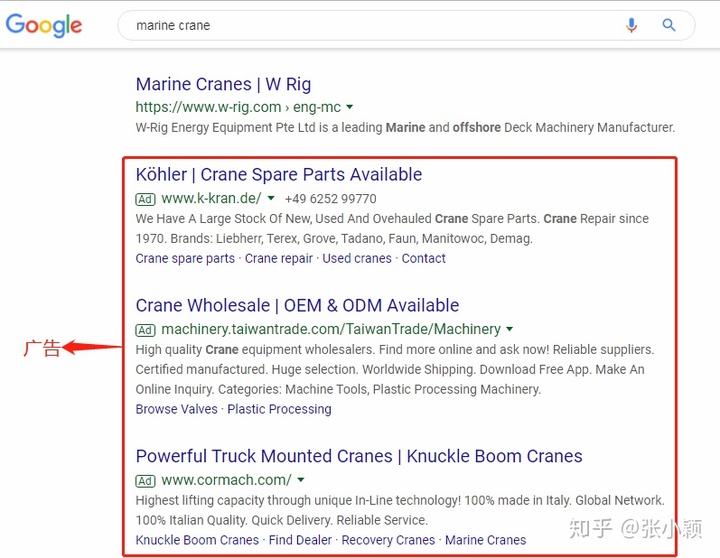Open the Marine Cranes sitelink

tap(485, 540)
